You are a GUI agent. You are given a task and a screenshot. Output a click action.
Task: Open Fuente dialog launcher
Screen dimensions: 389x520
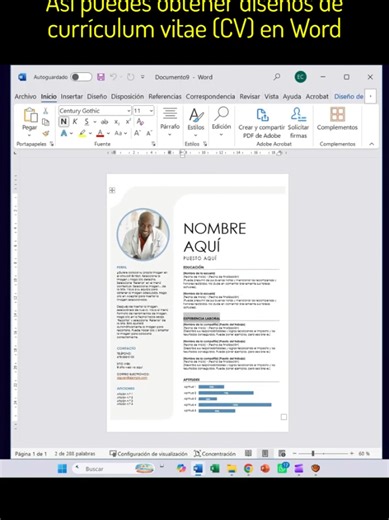(x=153, y=144)
